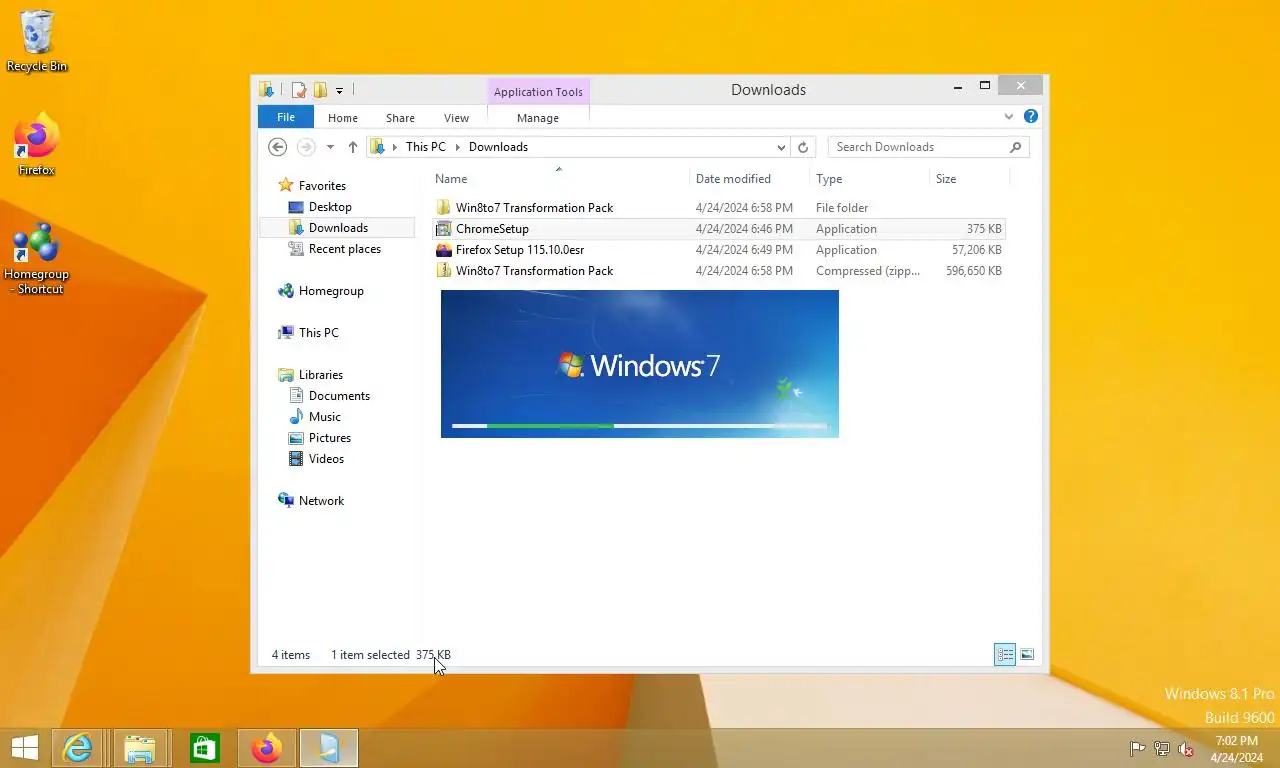Switch to Details view layout button
1280x768 pixels.
point(1005,655)
